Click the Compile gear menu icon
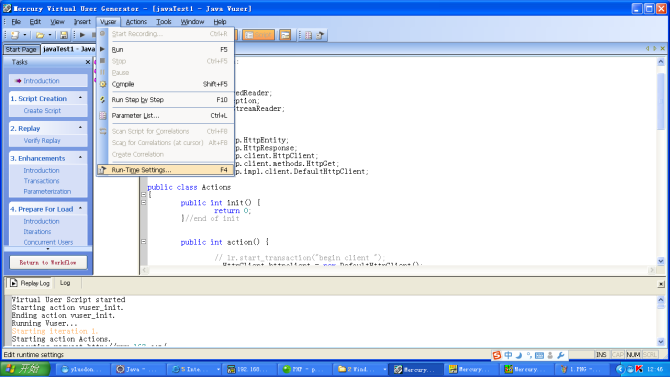Viewport: 670px width, 377px height. point(103,84)
